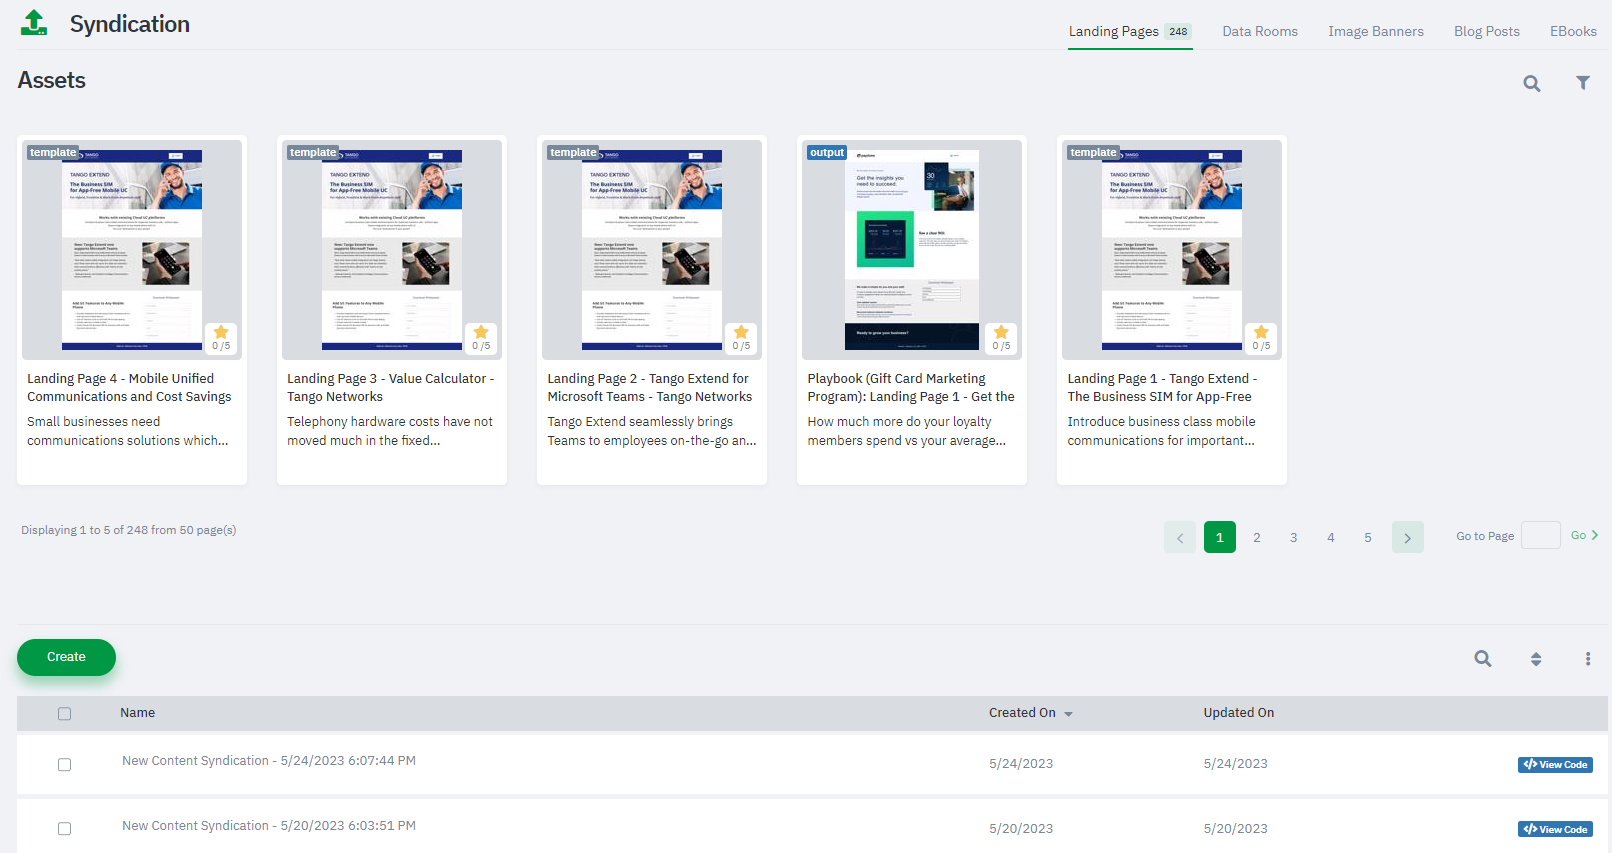Image resolution: width=1612 pixels, height=853 pixels.
Task: Click the Go to Page input field
Action: tap(1541, 535)
